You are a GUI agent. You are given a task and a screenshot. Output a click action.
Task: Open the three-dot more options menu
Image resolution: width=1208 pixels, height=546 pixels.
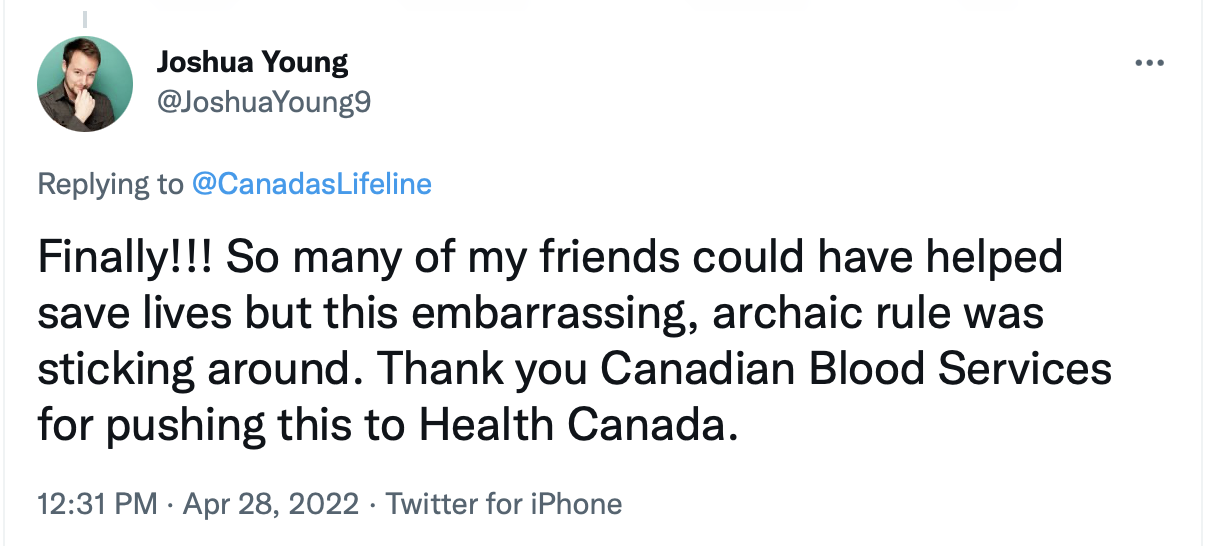(1149, 63)
